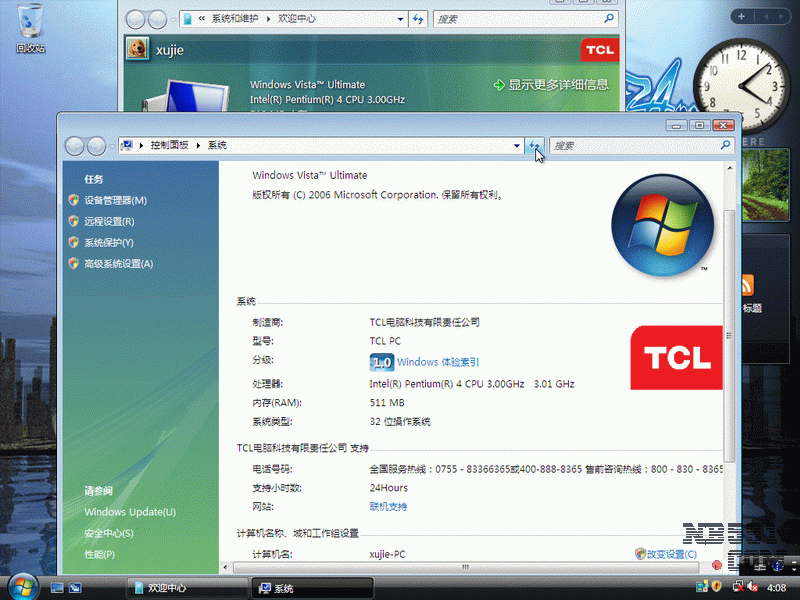Screen dimensions: 800x600
Task: Expand the System window address bar history dropdown
Action: pos(517,146)
